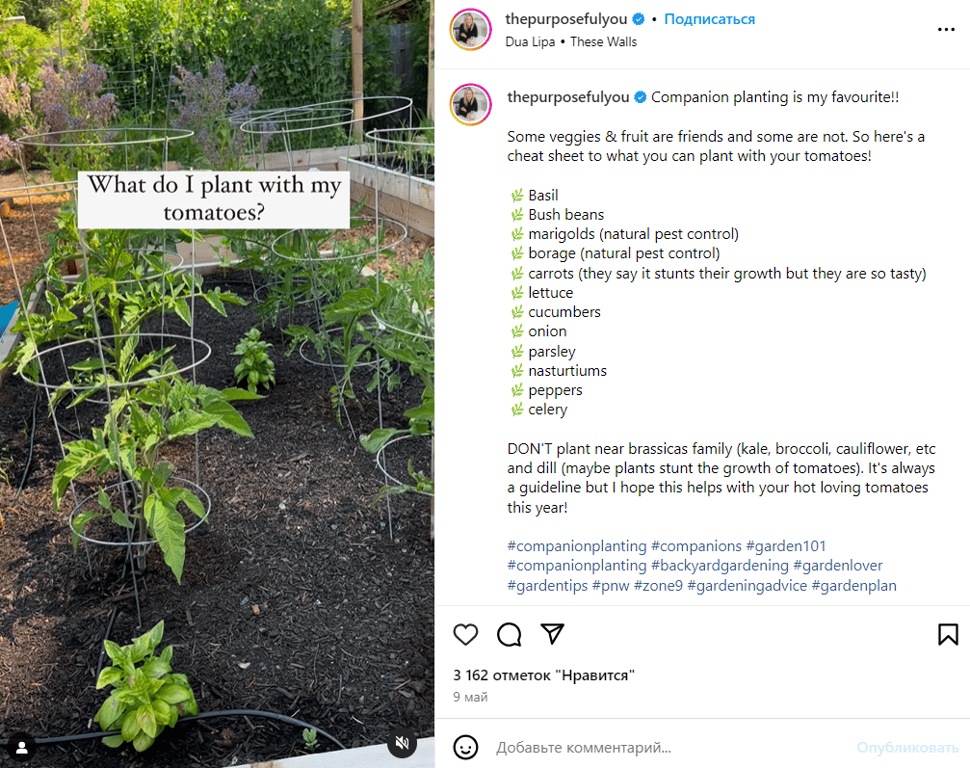Share the post via paper plane icon
The height and width of the screenshot is (768, 970).
tap(552, 634)
